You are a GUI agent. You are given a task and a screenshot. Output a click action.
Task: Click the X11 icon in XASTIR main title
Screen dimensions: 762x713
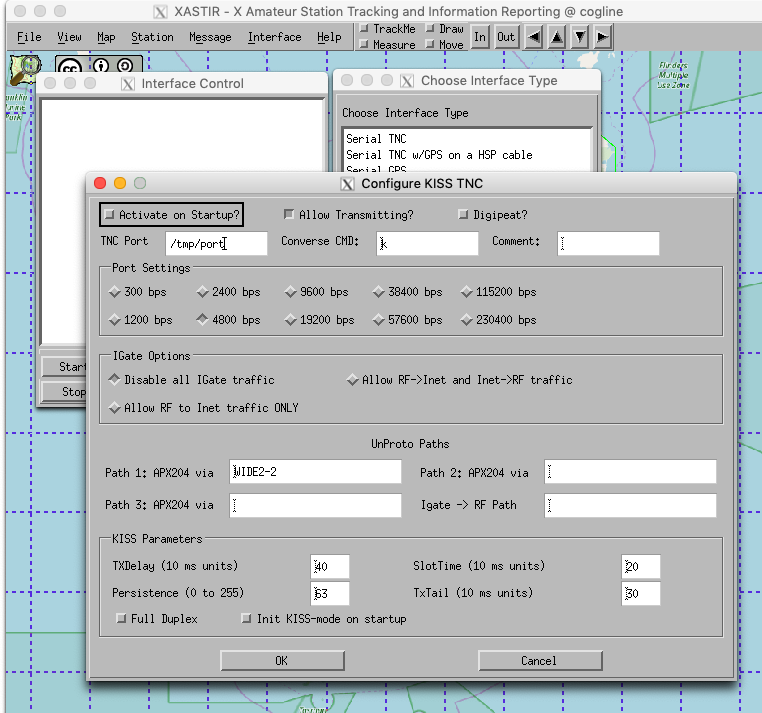click(x=160, y=12)
